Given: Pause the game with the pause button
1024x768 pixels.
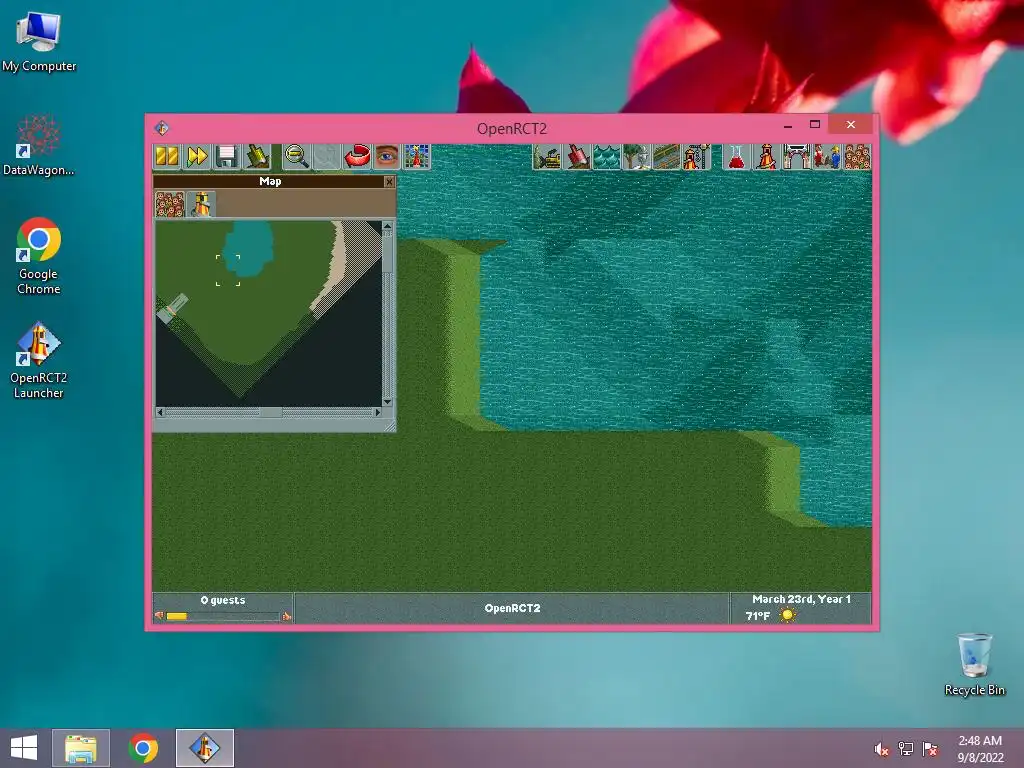Looking at the screenshot, I should [x=167, y=157].
